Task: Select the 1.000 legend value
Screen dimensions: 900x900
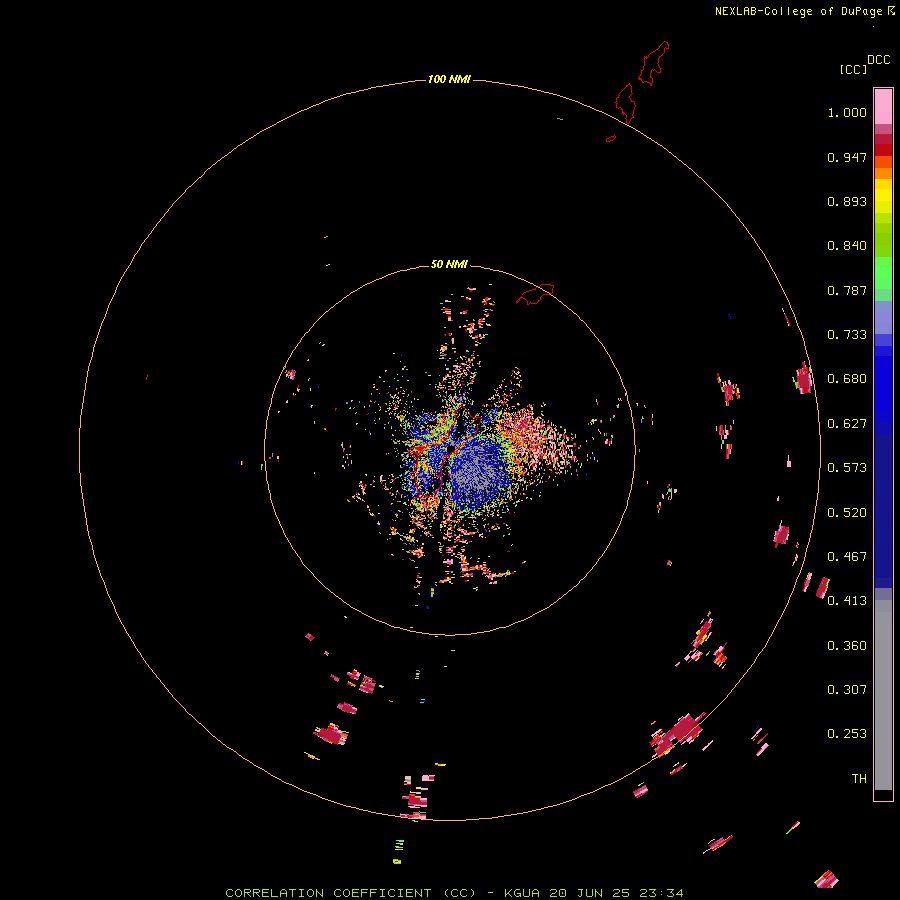Action: [847, 112]
